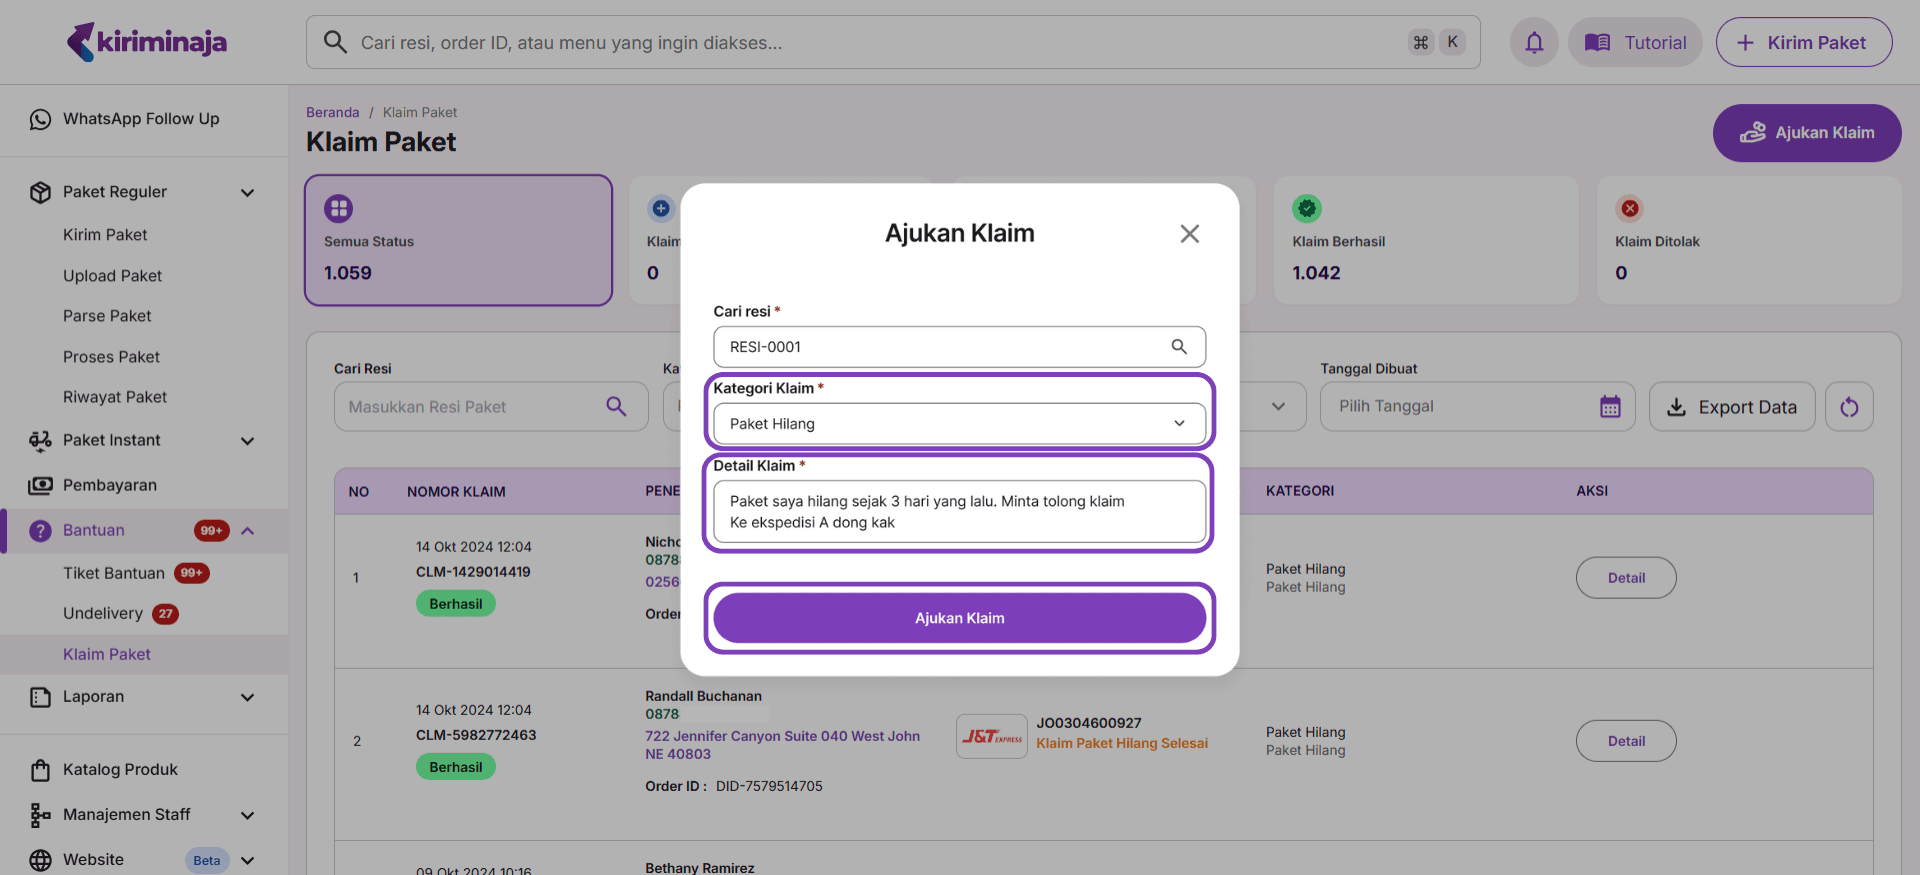The height and width of the screenshot is (875, 1920).
Task: Click the WhatsApp Follow Up icon
Action: coord(40,119)
